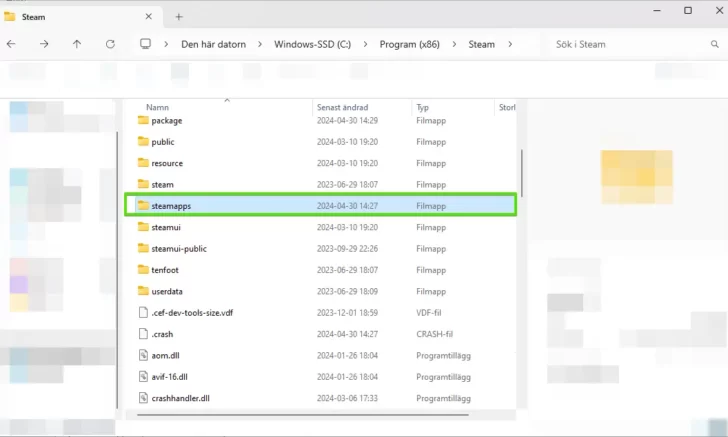Select the aom.dll file icon

coord(143,355)
